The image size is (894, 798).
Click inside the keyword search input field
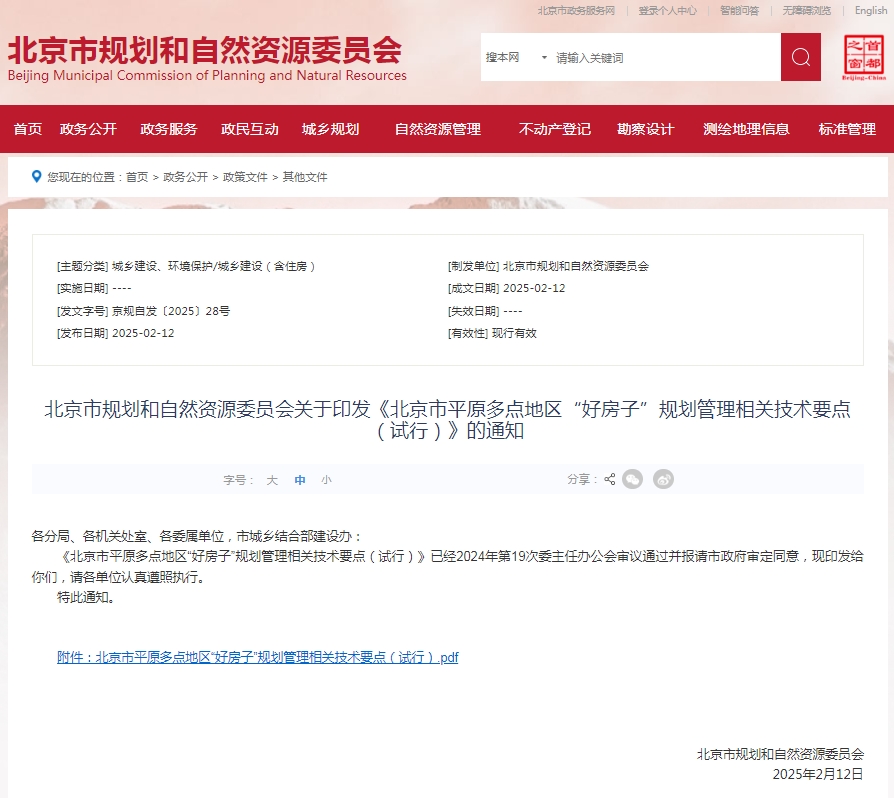tap(650, 58)
